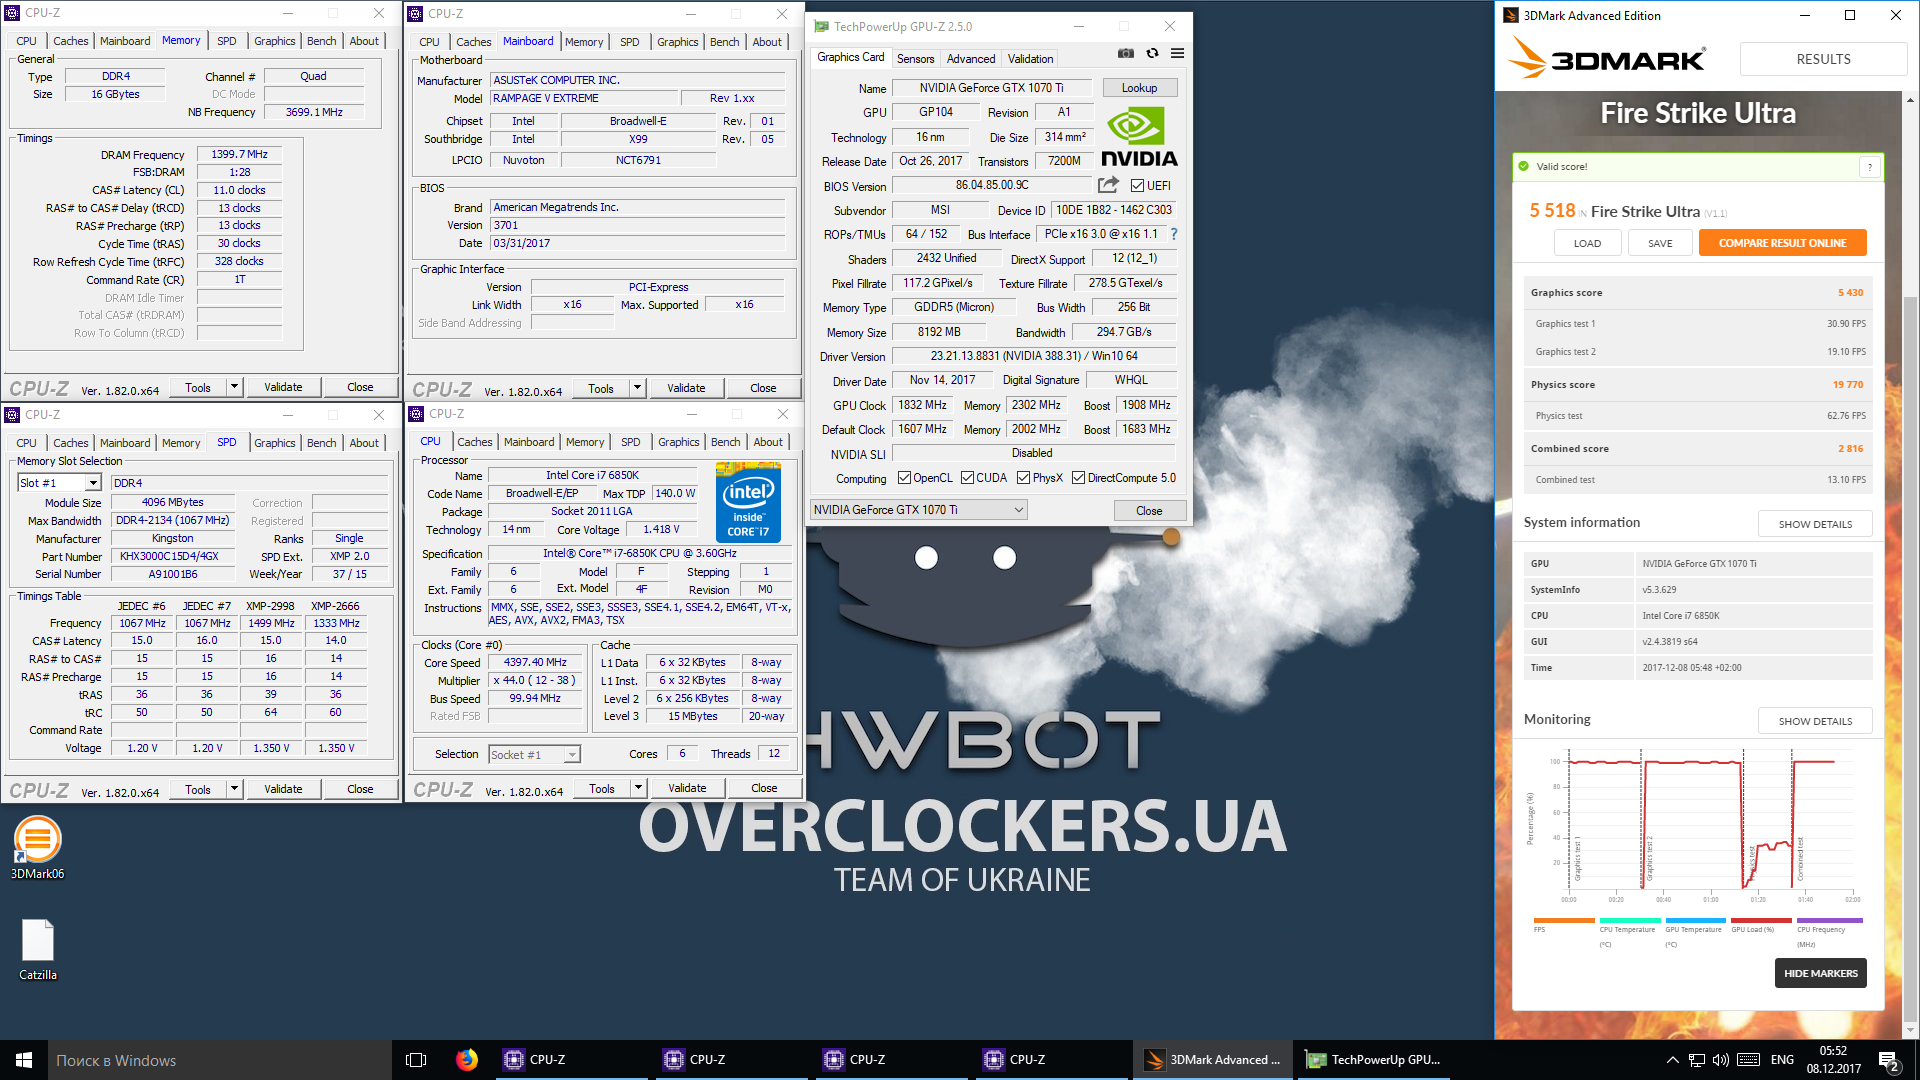Select About tab in CPU-Z CPU window
The image size is (1920, 1080).
[x=768, y=442]
